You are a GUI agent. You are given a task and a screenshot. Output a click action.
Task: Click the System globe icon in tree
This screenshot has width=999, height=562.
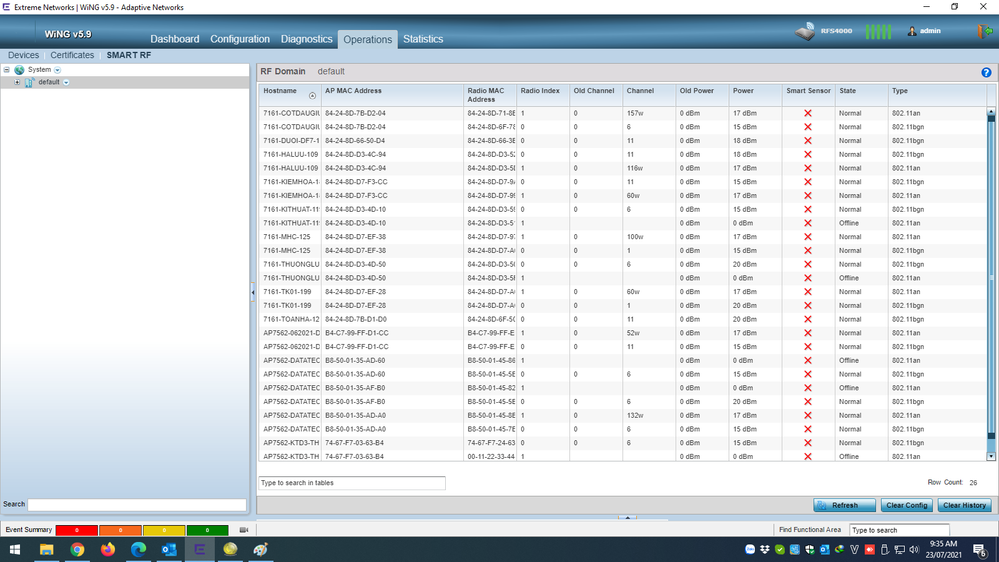click(x=19, y=70)
